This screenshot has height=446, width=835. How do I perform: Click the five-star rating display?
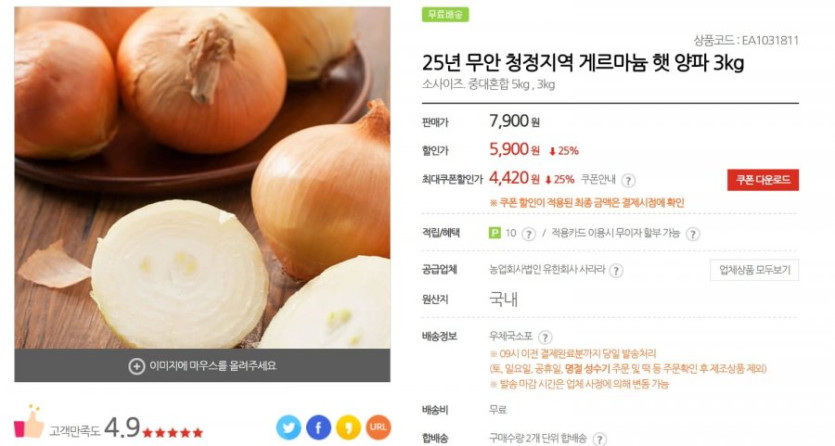pyautogui.click(x=173, y=433)
